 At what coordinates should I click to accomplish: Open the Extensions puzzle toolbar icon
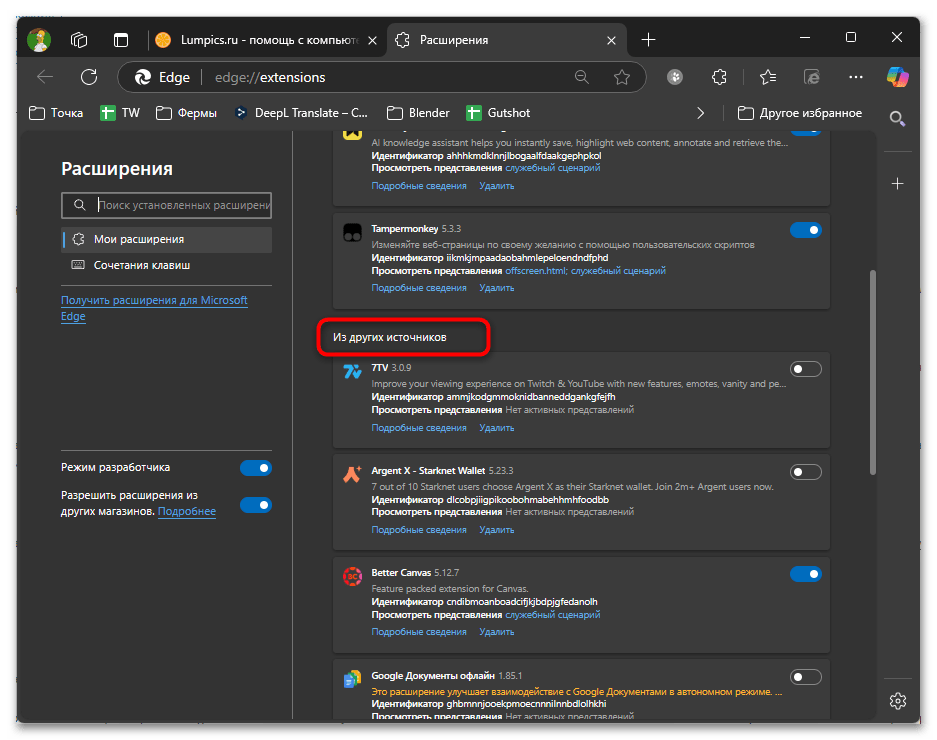pos(719,77)
